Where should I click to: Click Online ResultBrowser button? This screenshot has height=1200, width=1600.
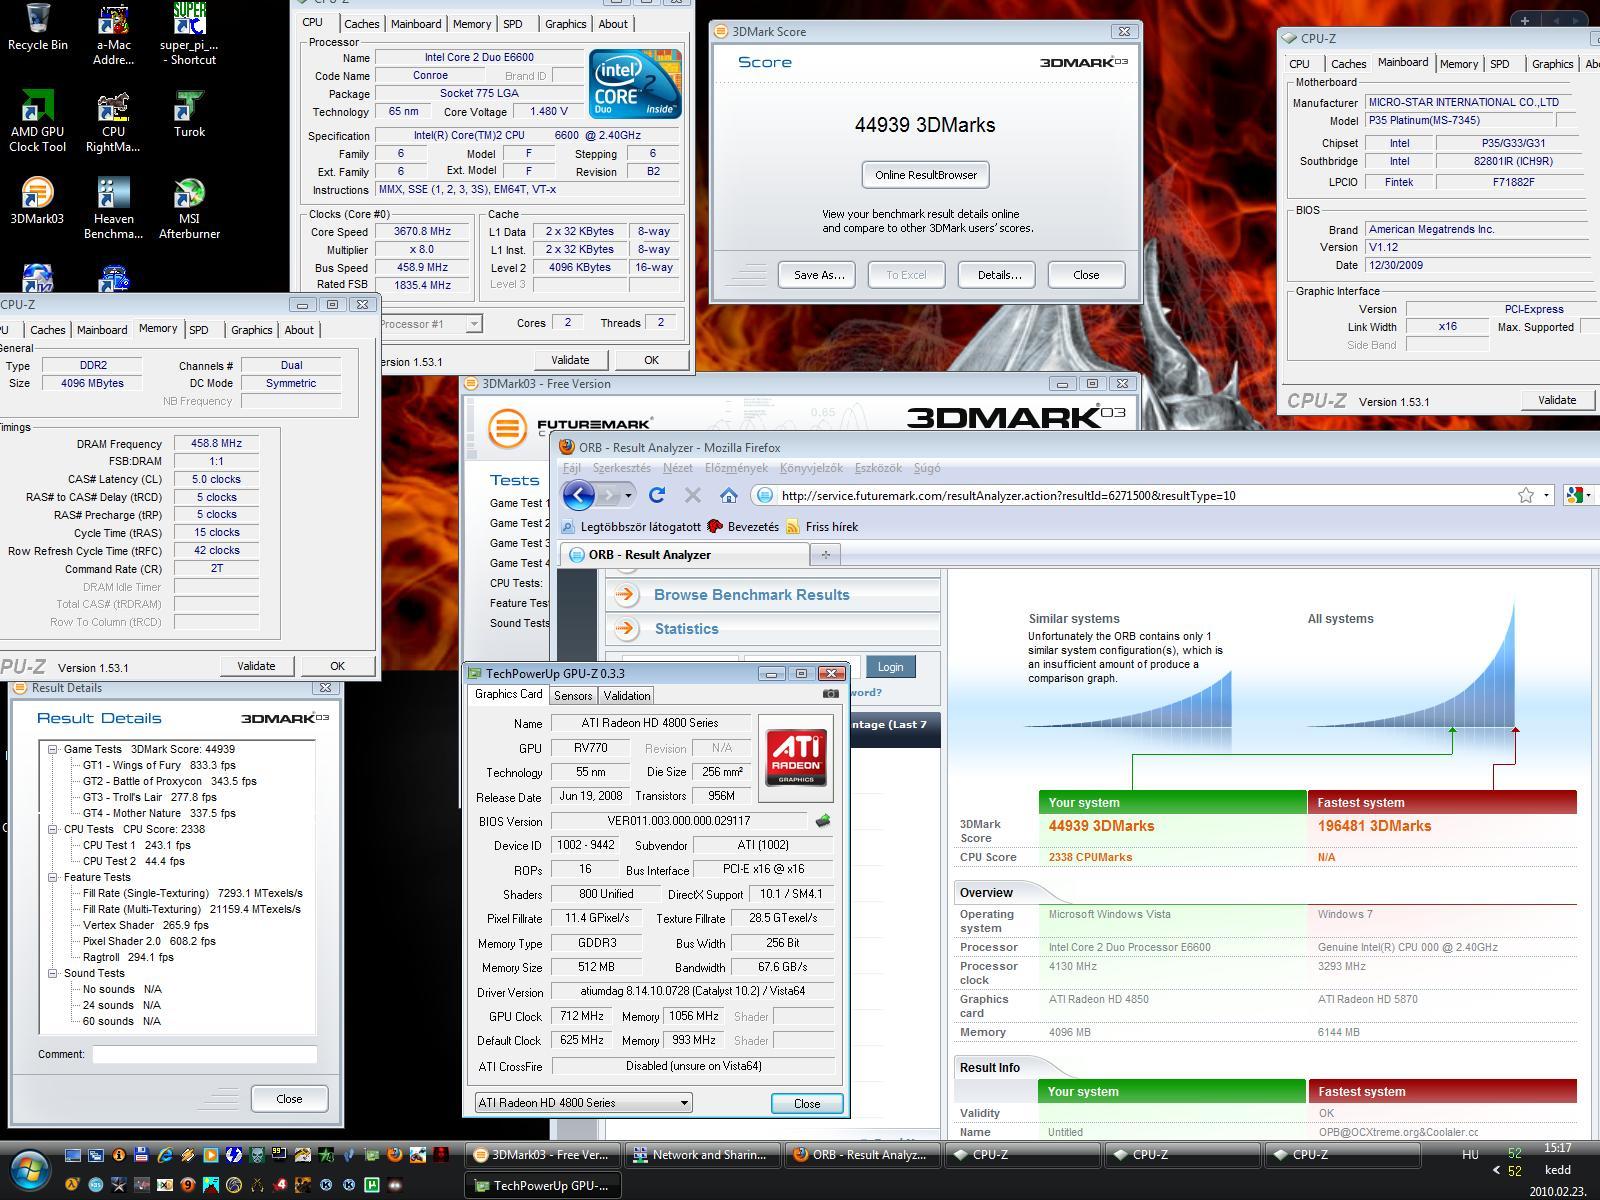[926, 175]
